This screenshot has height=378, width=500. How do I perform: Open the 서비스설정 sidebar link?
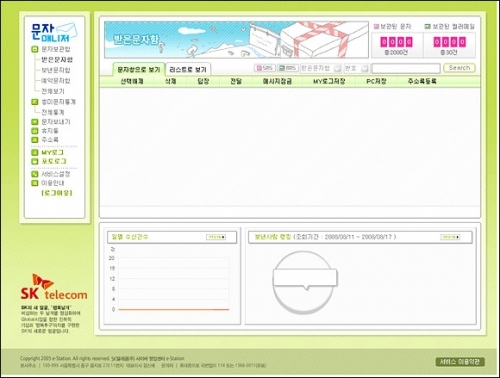(56, 174)
